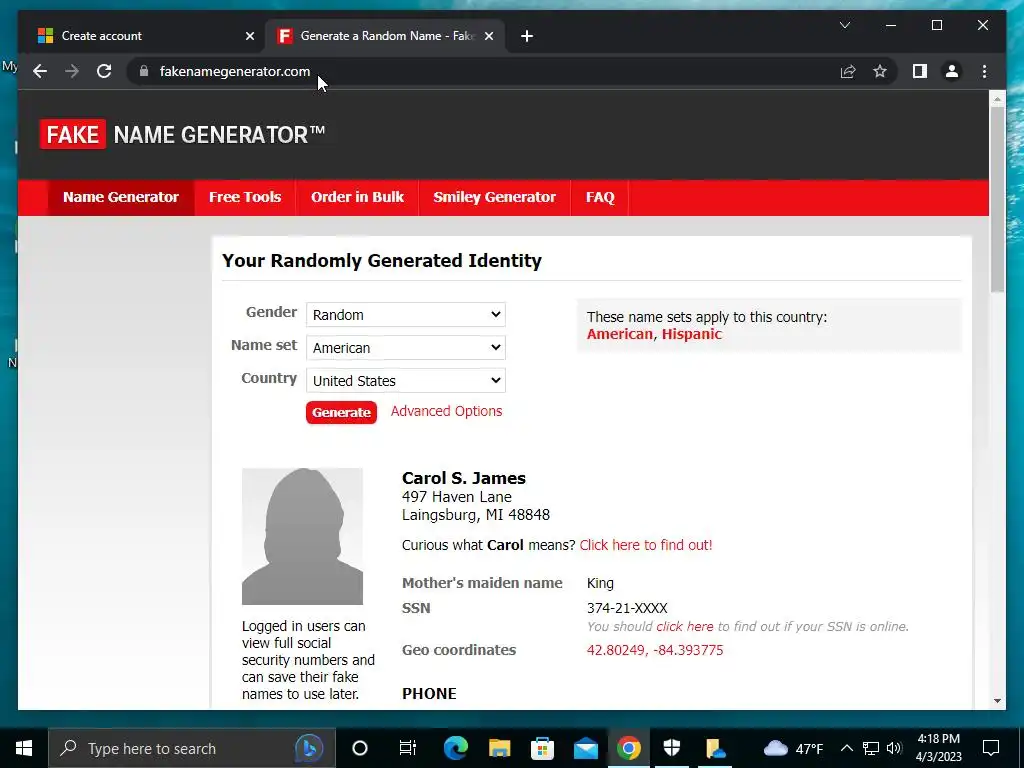Open the Advanced Options link

pyautogui.click(x=447, y=411)
